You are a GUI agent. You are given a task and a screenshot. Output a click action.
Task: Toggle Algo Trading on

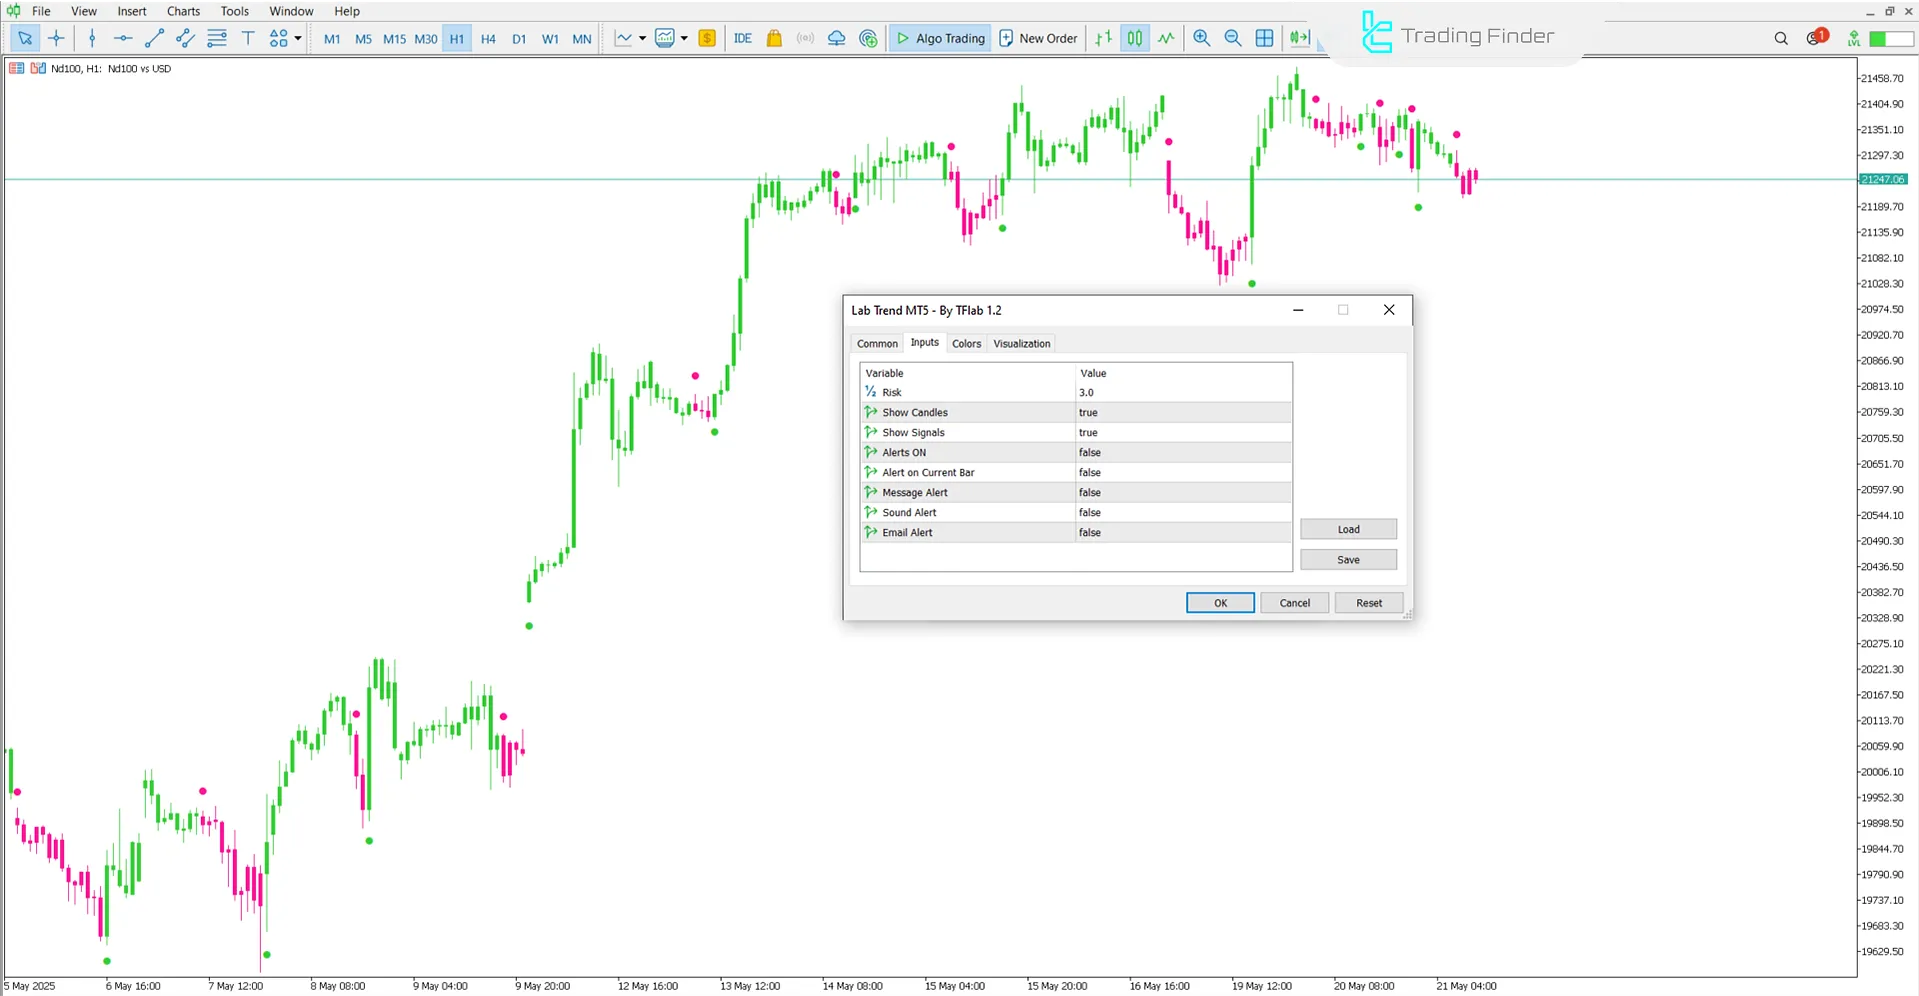point(939,38)
